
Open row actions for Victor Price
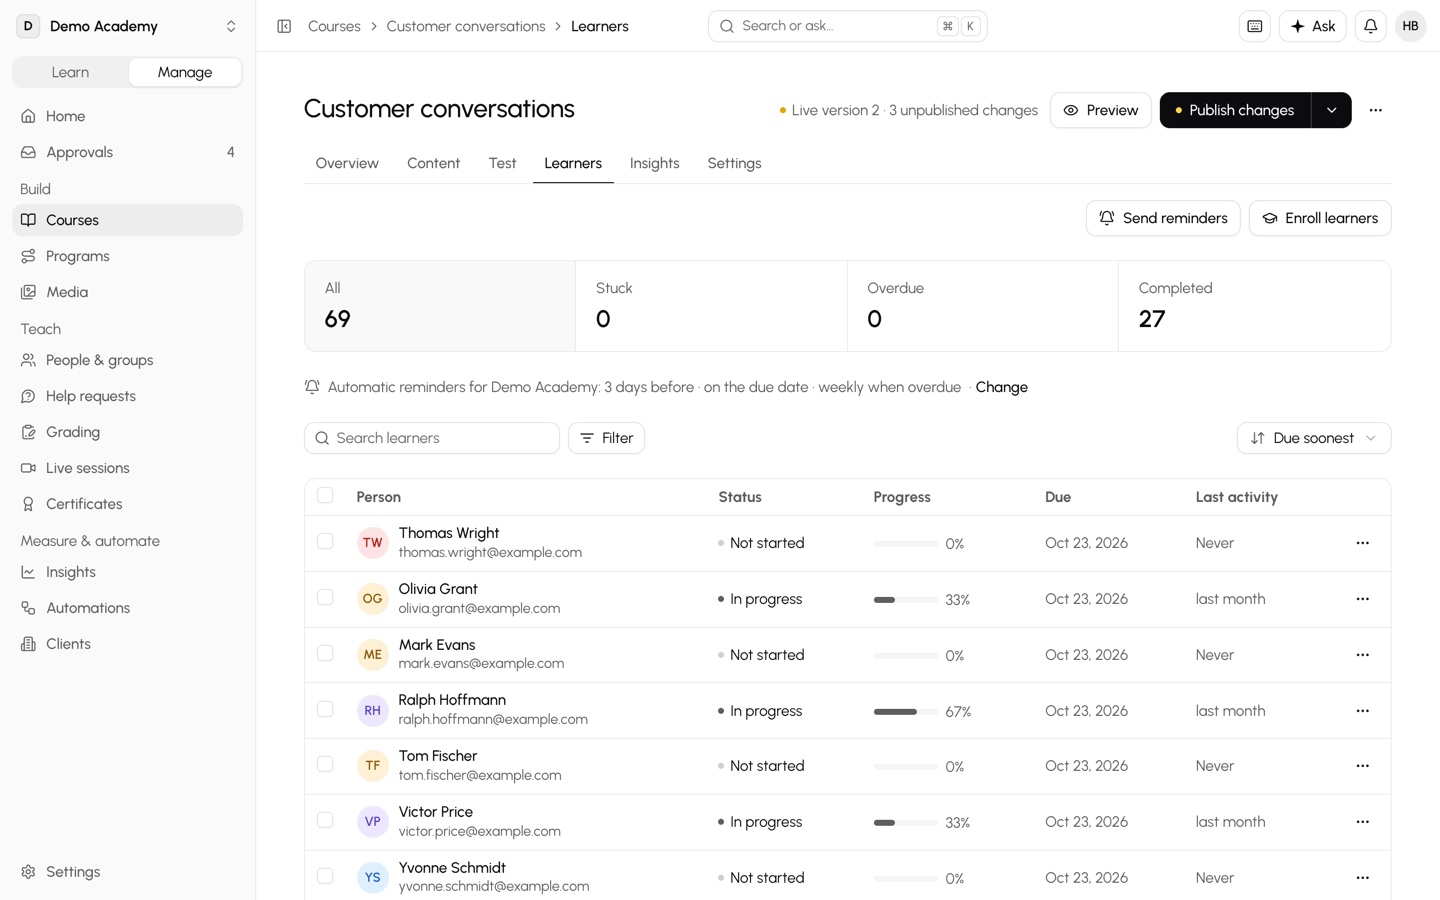click(x=1362, y=822)
